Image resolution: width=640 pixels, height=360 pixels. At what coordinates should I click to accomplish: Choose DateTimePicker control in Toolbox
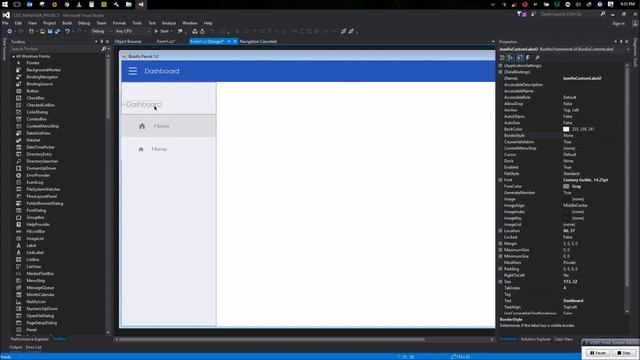[x=40, y=147]
